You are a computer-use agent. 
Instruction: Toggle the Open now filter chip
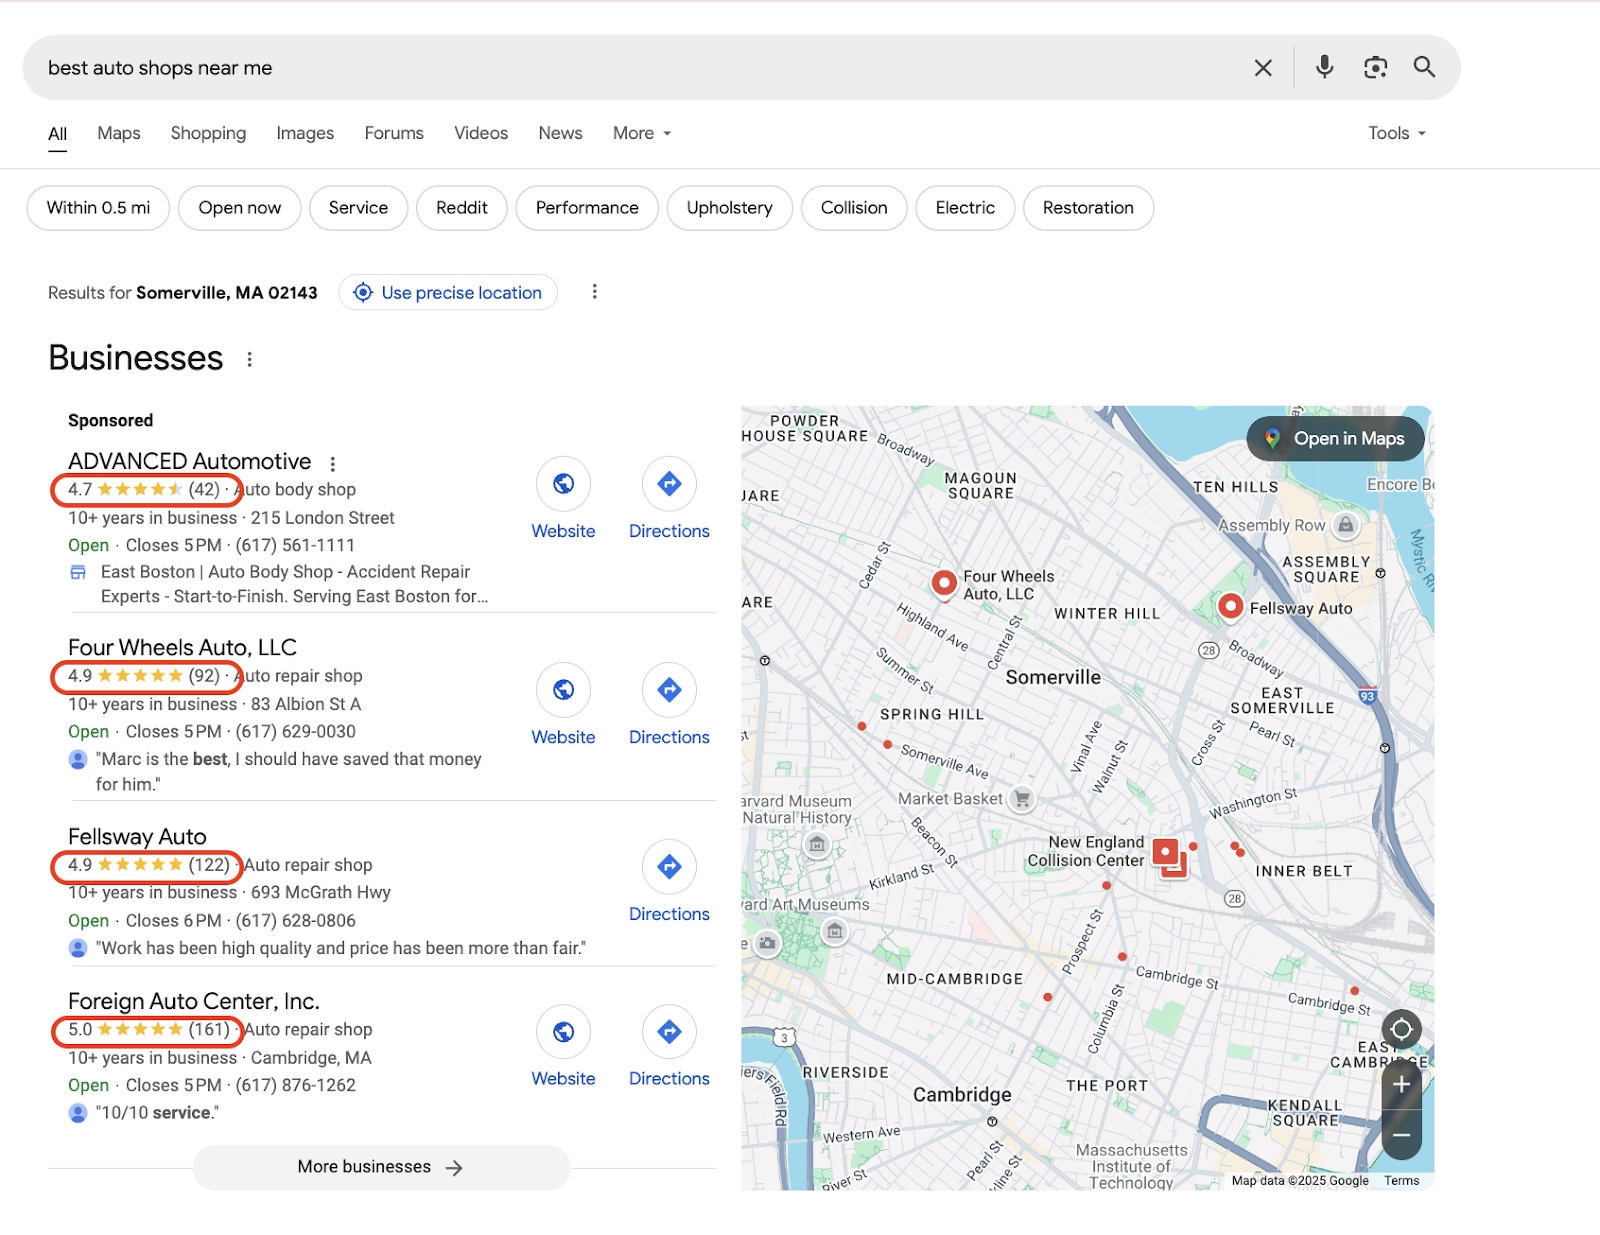click(240, 208)
